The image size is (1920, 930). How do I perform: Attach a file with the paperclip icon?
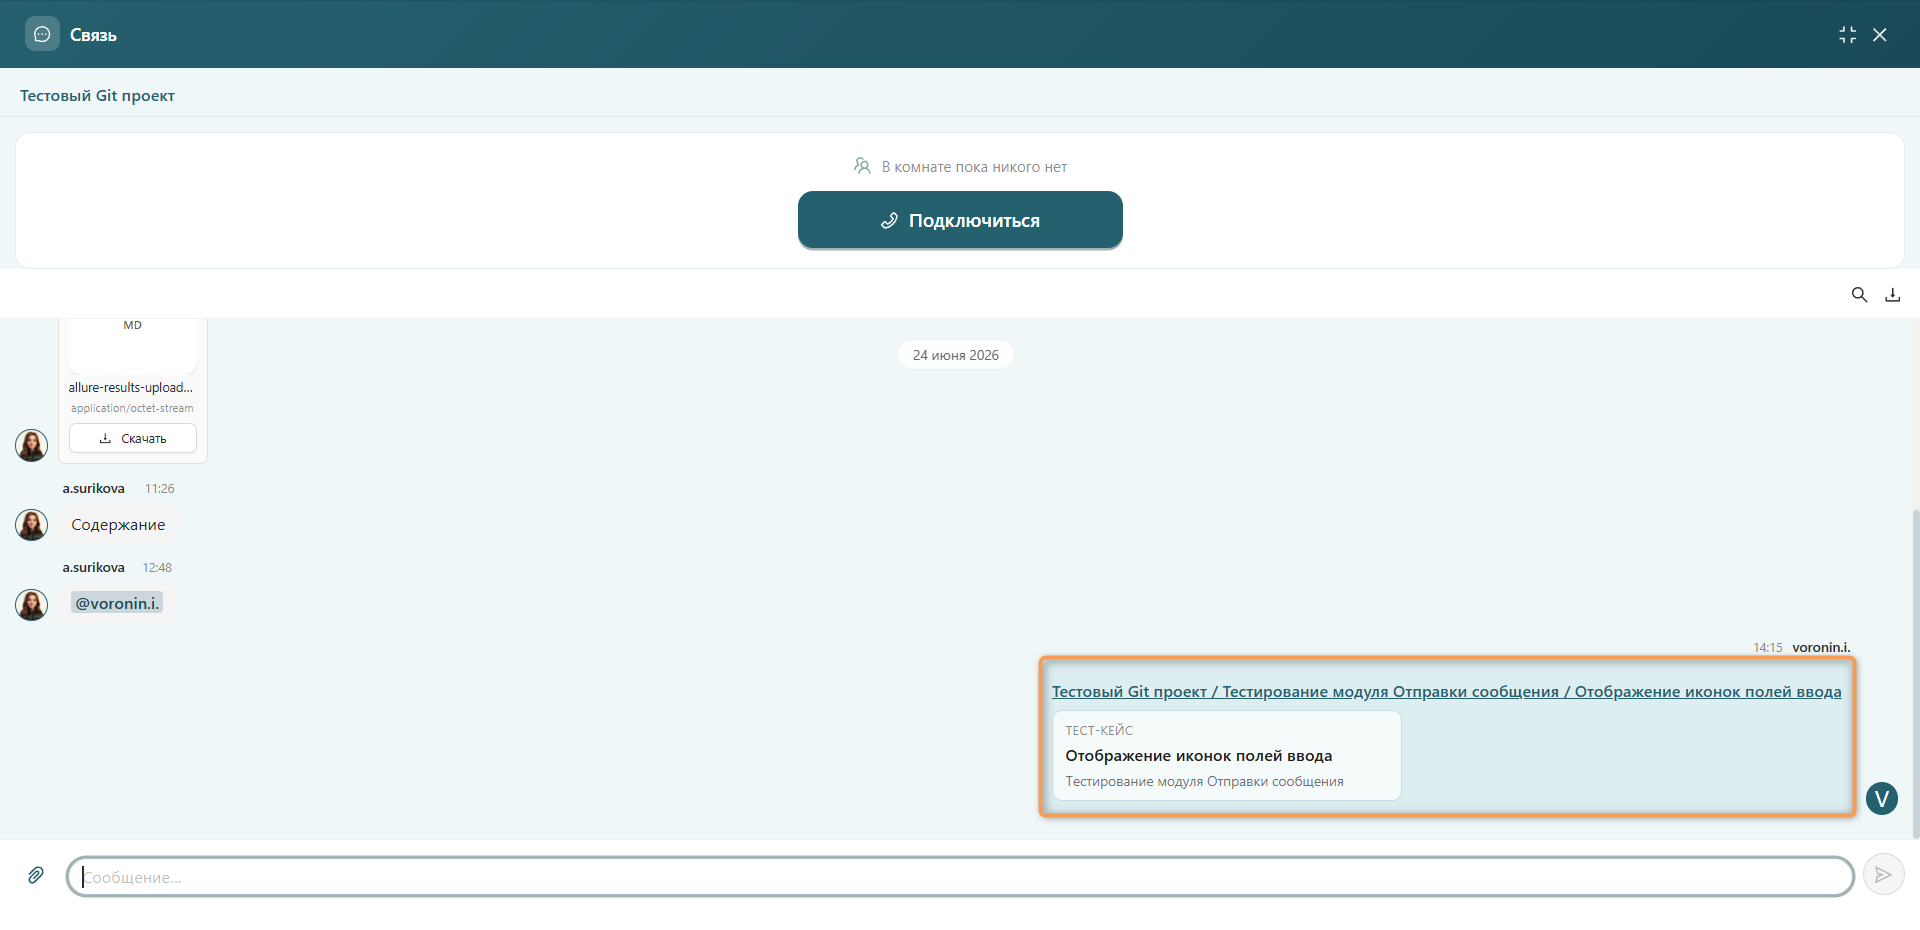point(36,876)
